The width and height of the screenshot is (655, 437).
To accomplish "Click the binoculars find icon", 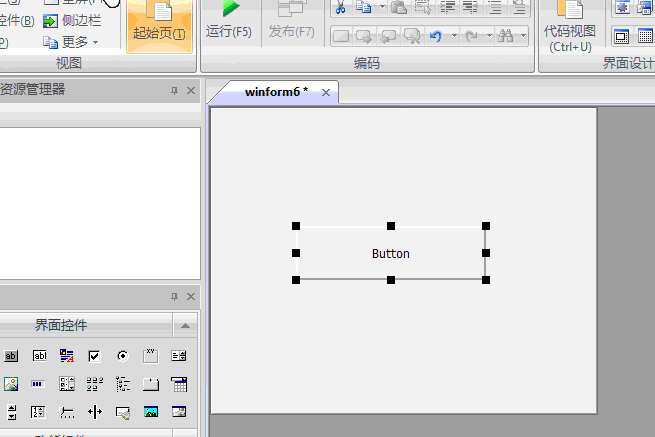I will [505, 36].
